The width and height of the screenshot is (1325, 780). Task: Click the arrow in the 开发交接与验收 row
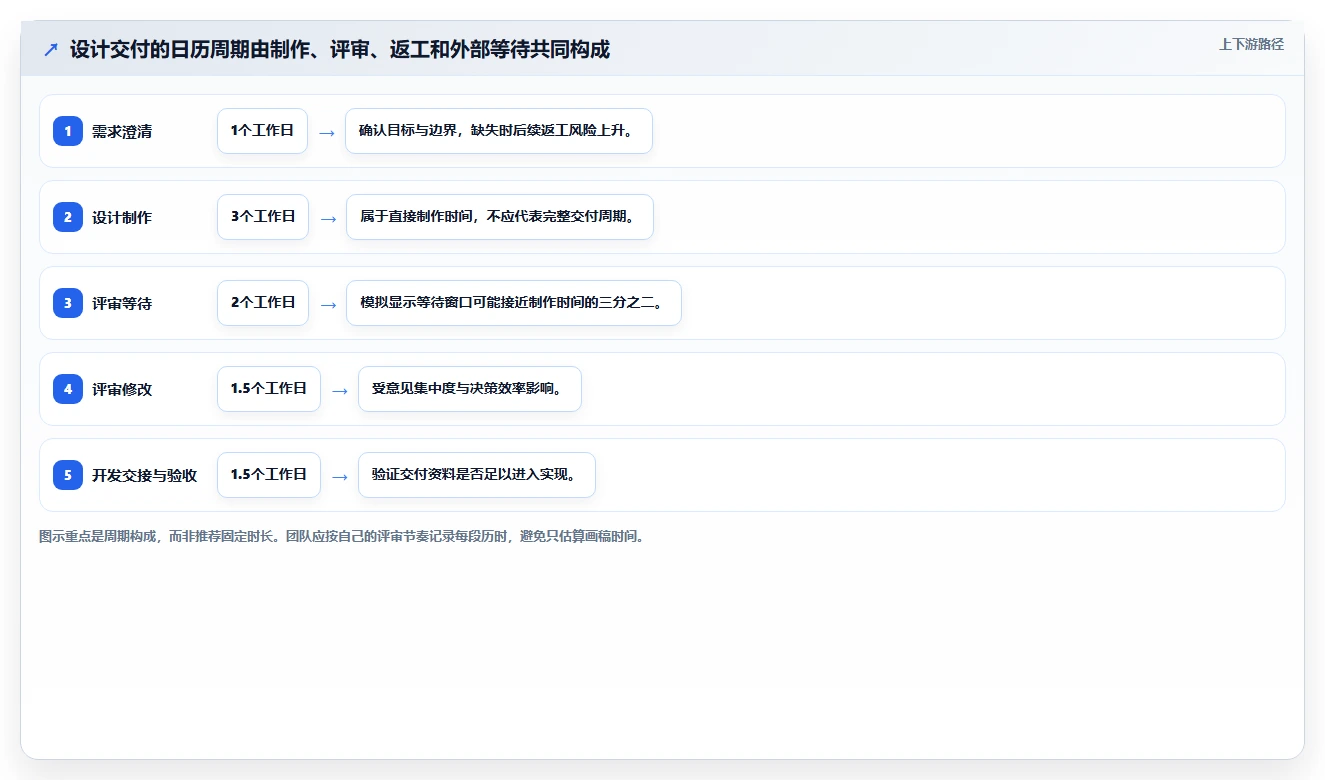click(340, 476)
